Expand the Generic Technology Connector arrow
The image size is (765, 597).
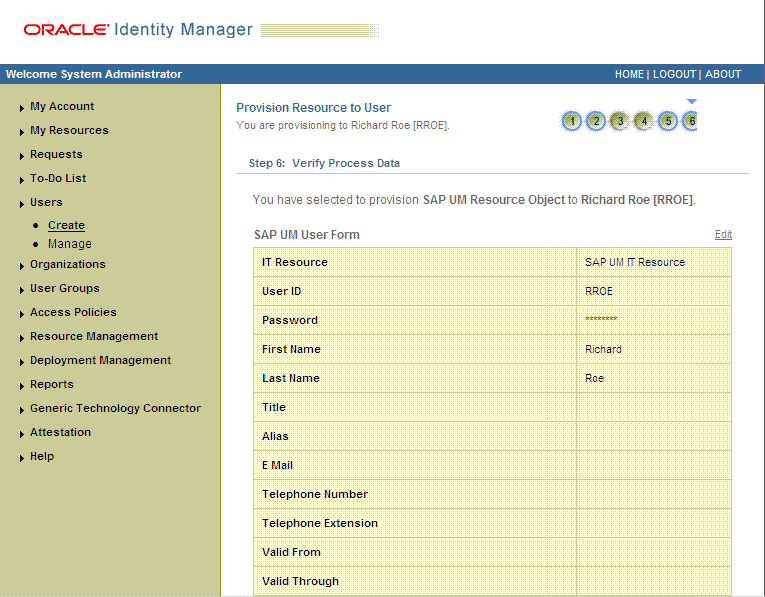click(x=22, y=410)
